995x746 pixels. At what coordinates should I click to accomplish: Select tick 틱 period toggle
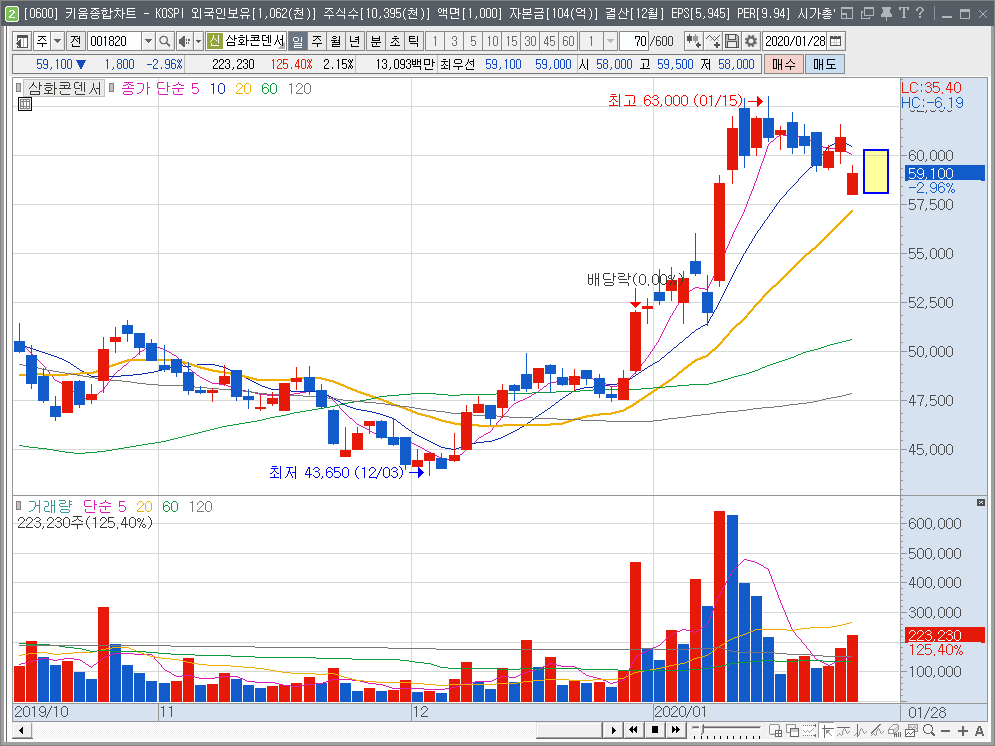pos(414,41)
